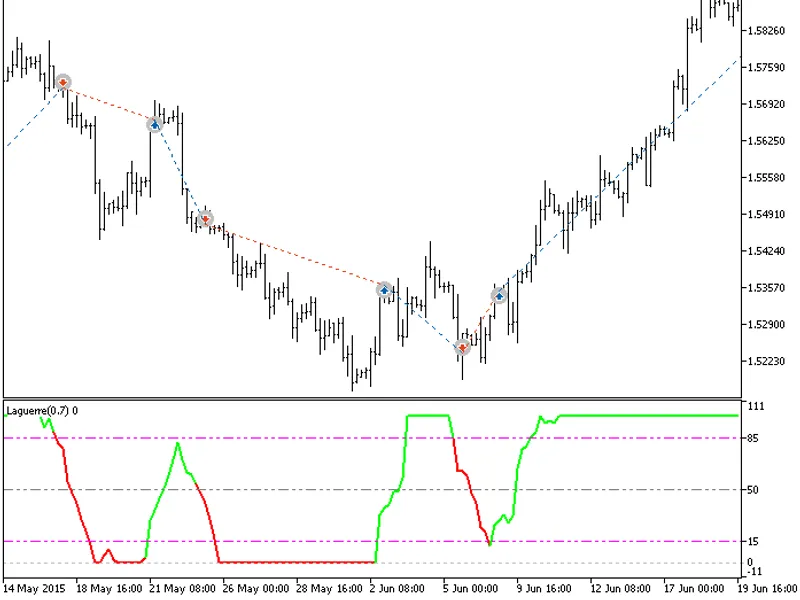
Task: Click the blue buy marker near 1.56250
Action: pyautogui.click(x=155, y=124)
